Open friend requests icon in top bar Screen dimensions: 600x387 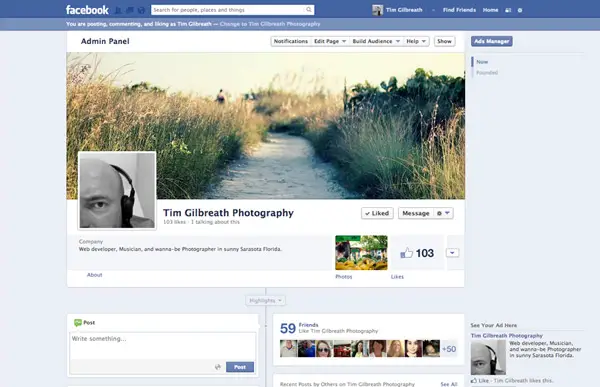[118, 10]
